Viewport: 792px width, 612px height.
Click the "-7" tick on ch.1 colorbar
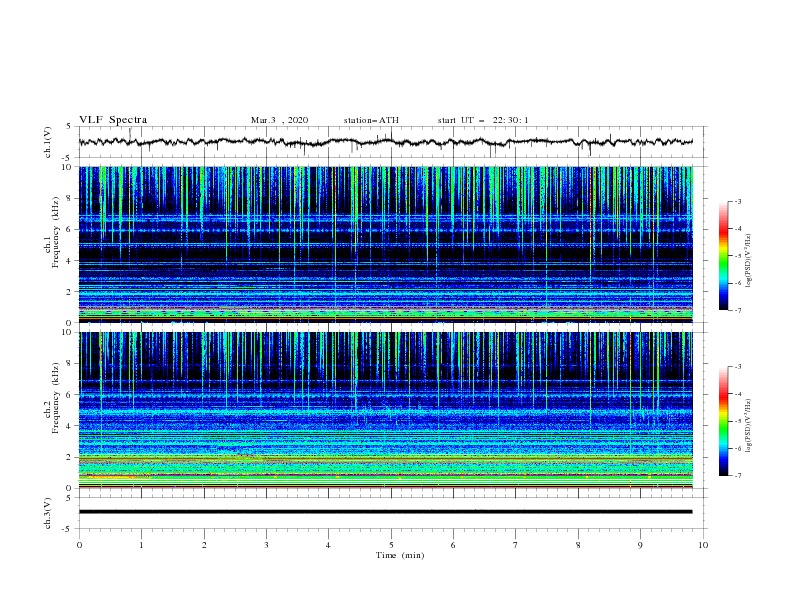point(737,310)
